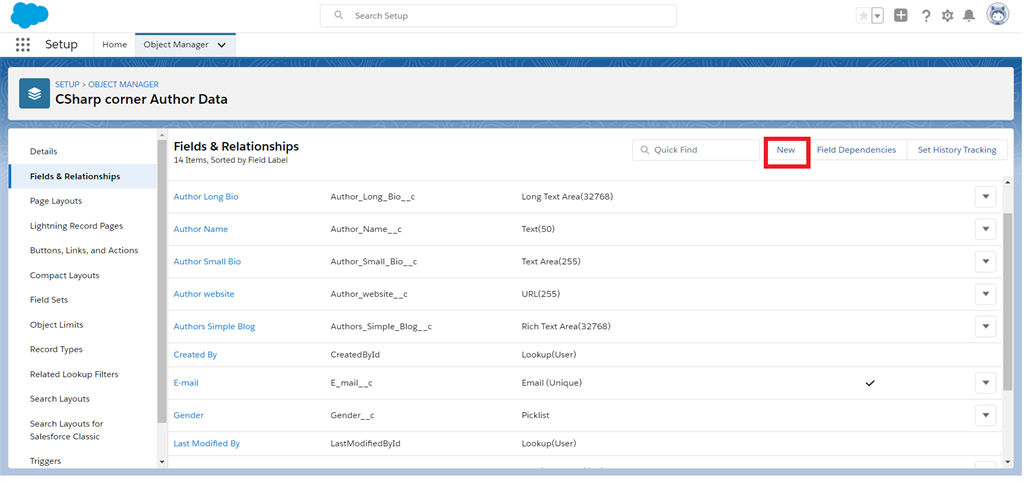Click the Salesforce cloud logo

[x=29, y=15]
